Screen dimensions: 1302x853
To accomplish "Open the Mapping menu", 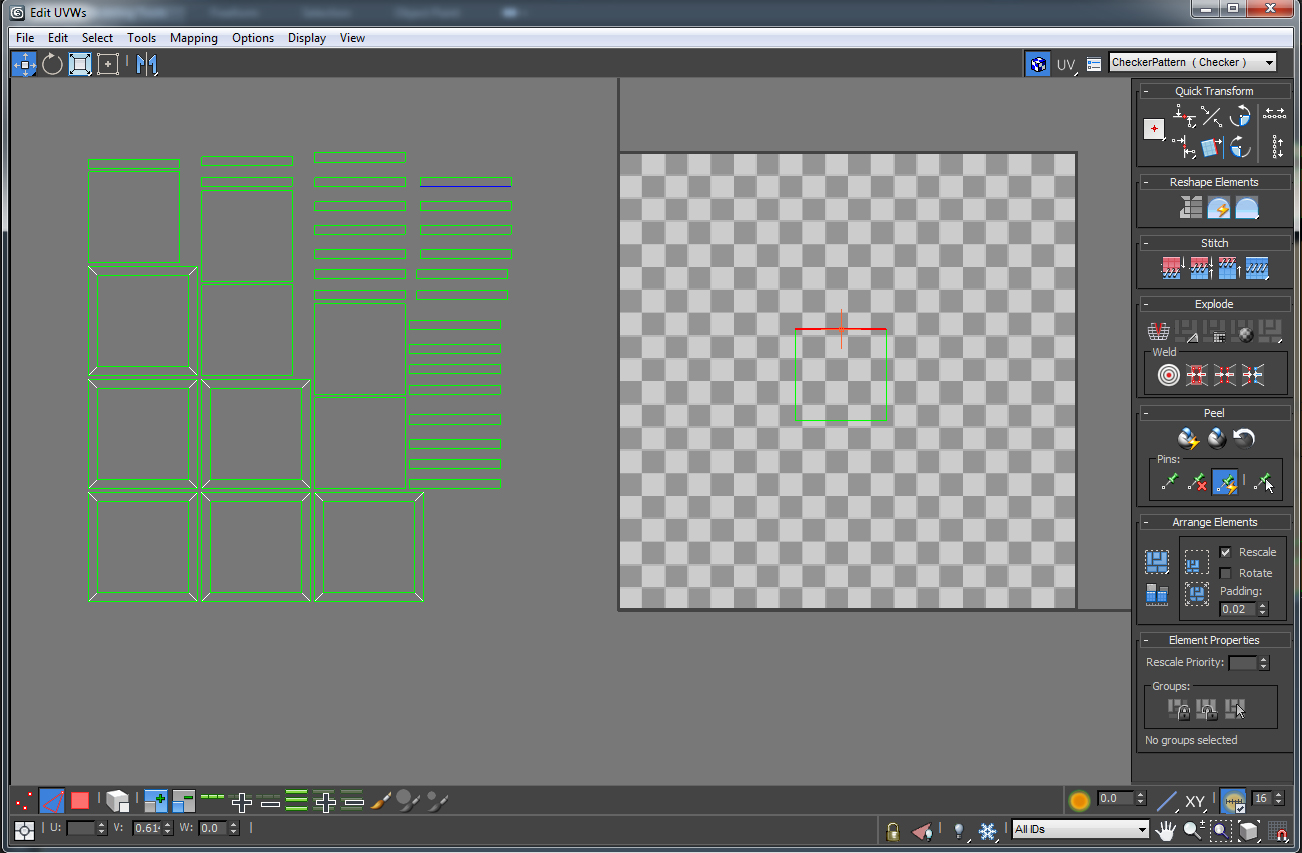I will point(194,38).
